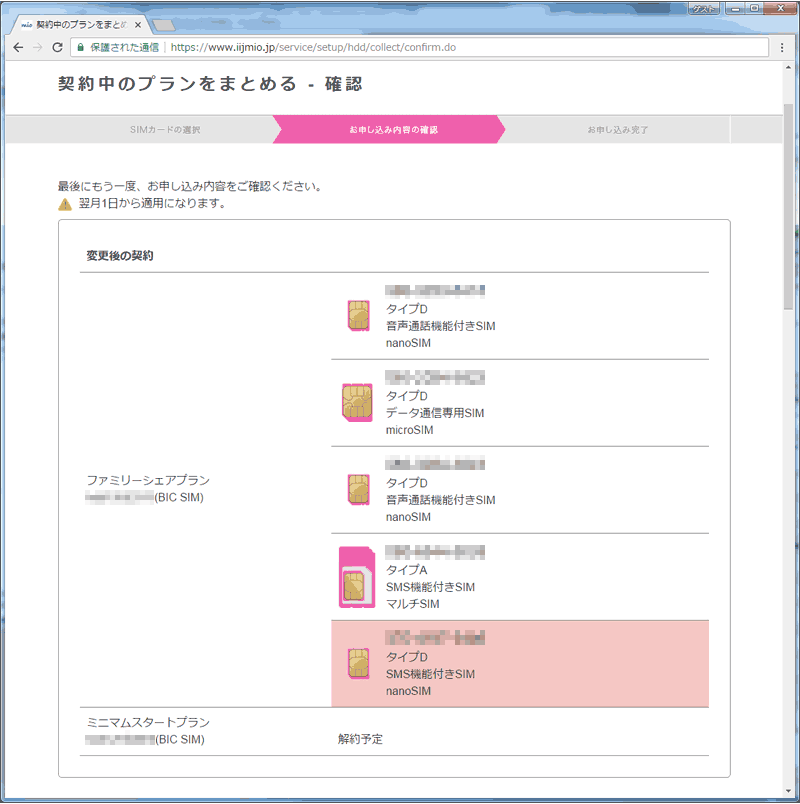
Task: Click the first nanoSIM card icon
Action: click(357, 315)
